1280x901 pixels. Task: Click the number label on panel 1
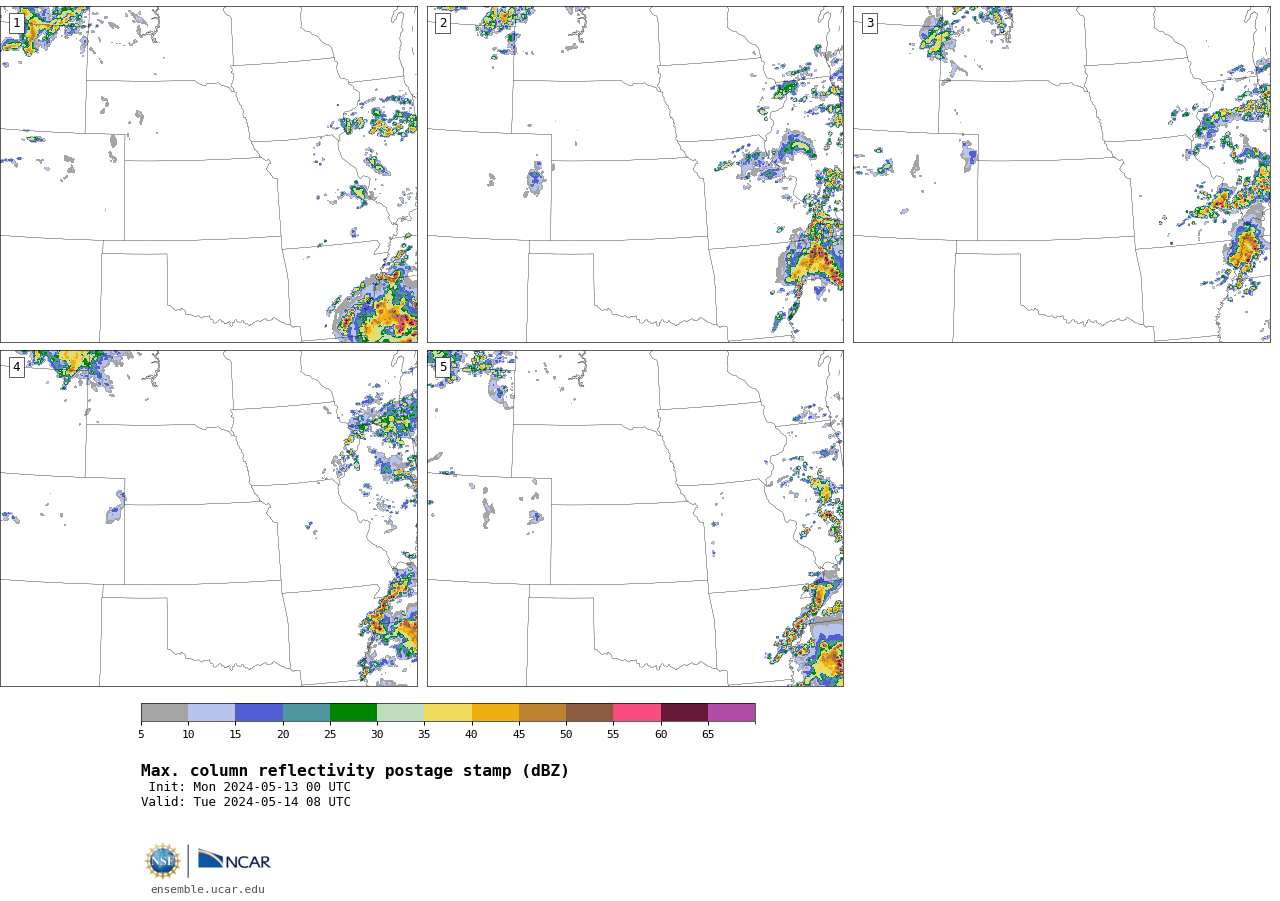click(16, 23)
